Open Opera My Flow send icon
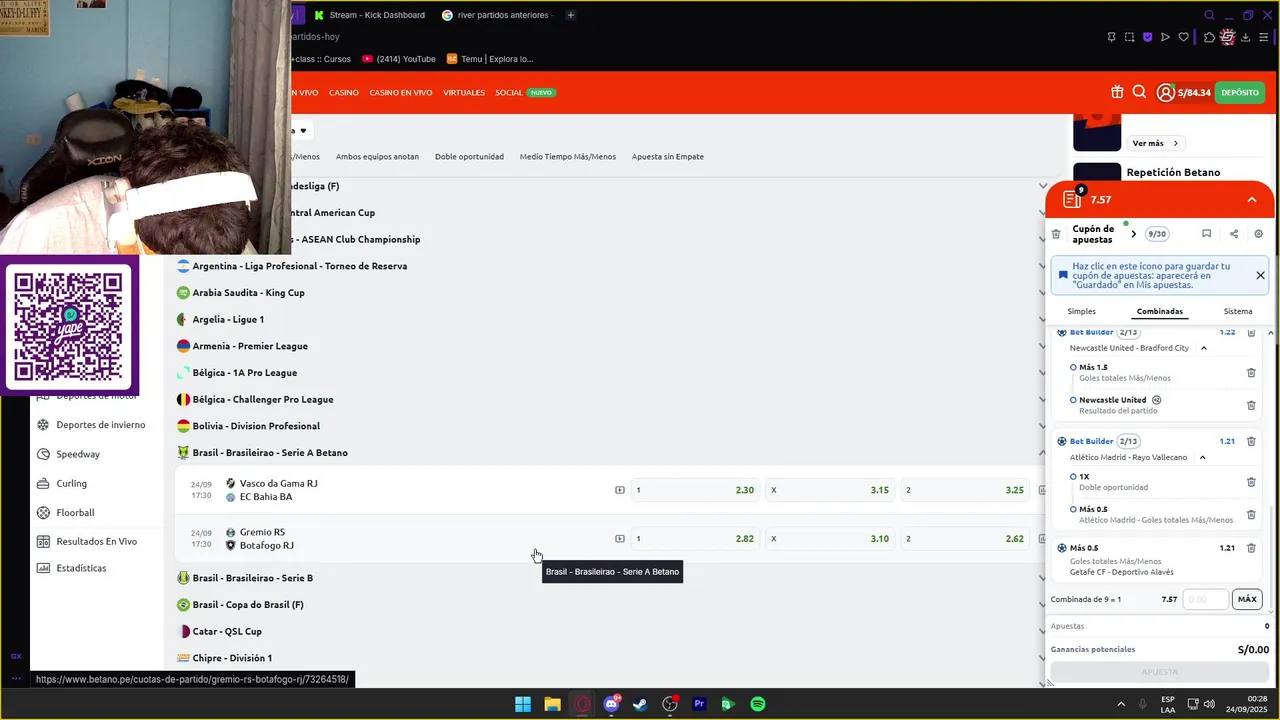 pos(1165,37)
